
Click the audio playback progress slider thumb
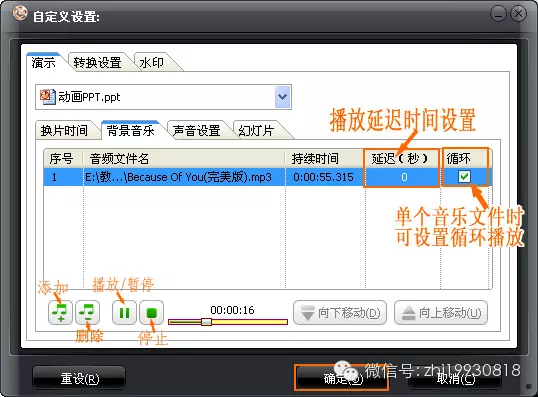tap(206, 322)
